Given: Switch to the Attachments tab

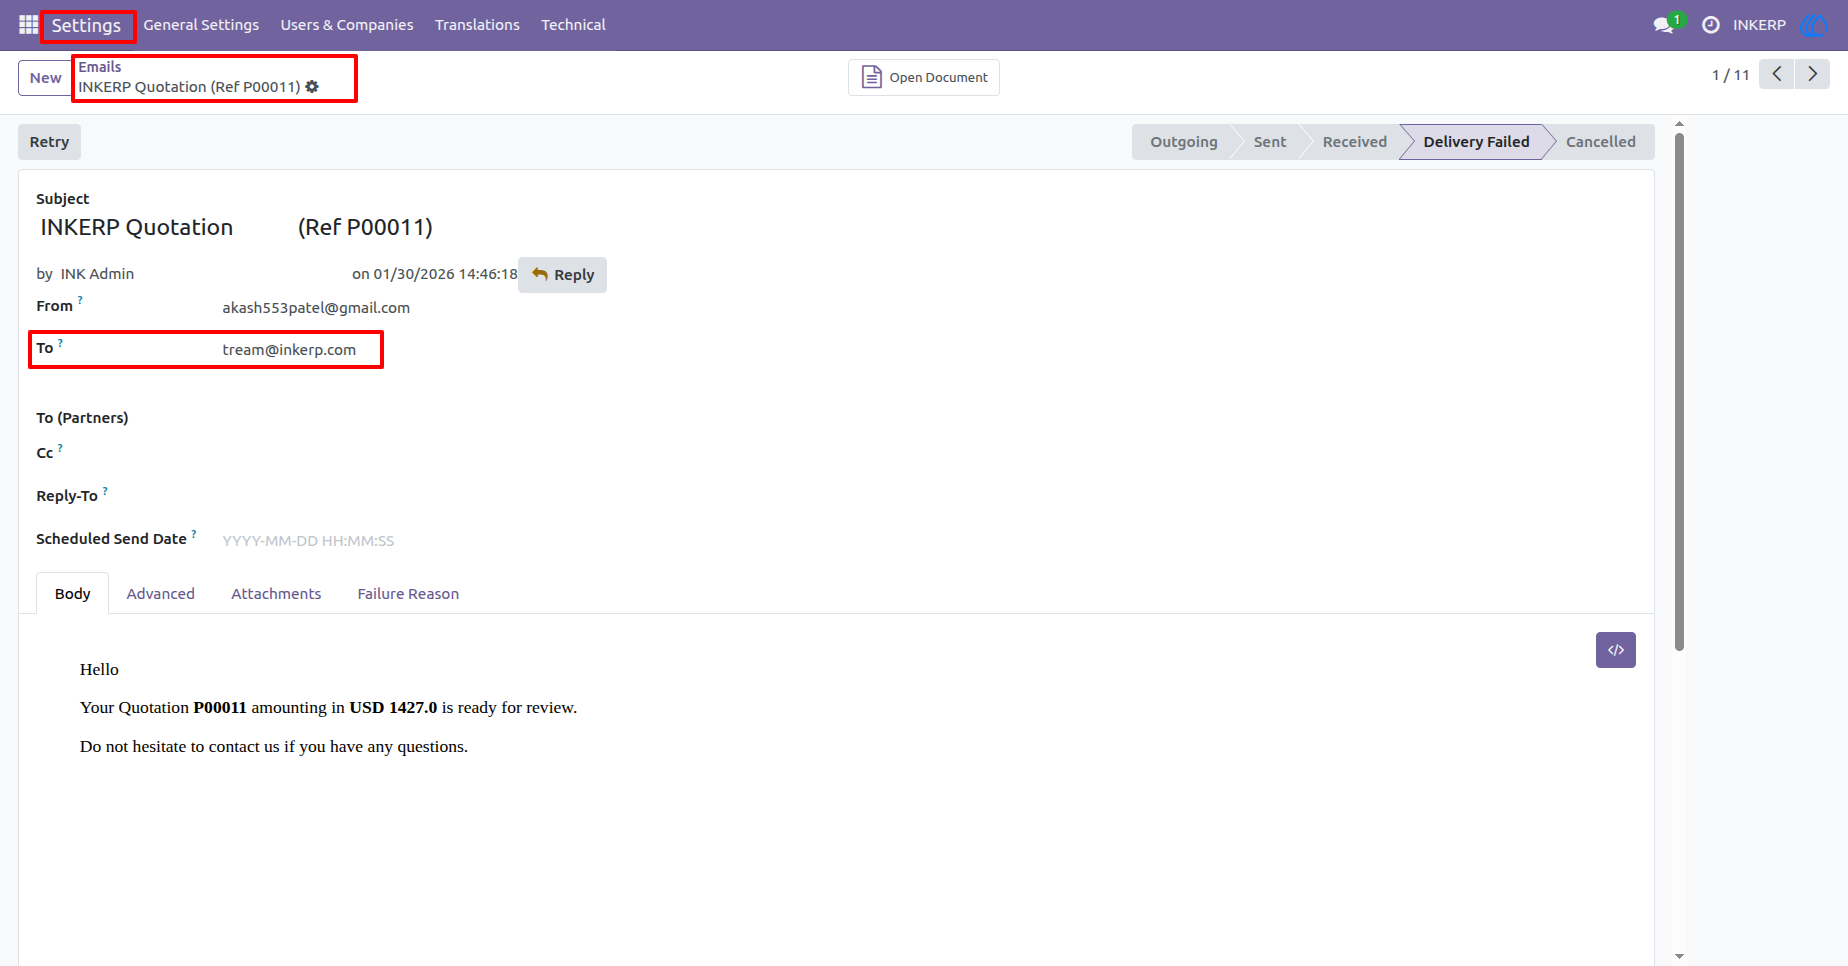Looking at the screenshot, I should 276,594.
